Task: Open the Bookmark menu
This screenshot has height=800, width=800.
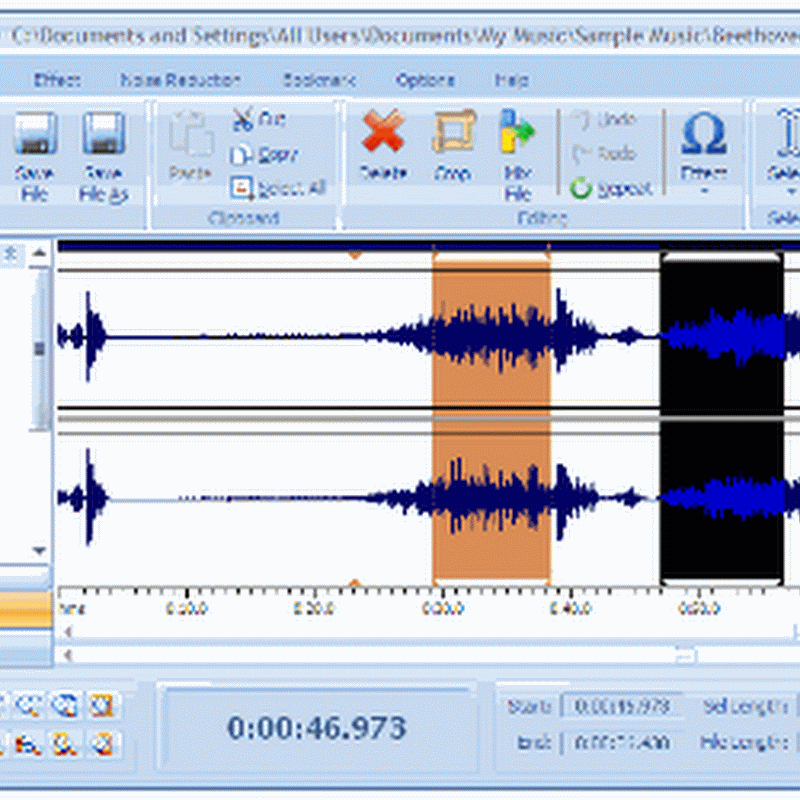Action: click(315, 80)
